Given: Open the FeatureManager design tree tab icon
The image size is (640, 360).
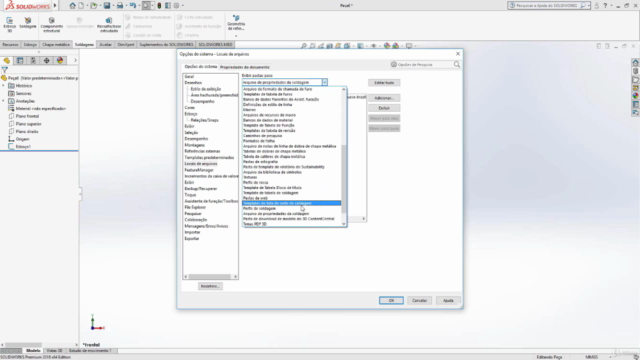Looking at the screenshot, I should (7, 60).
